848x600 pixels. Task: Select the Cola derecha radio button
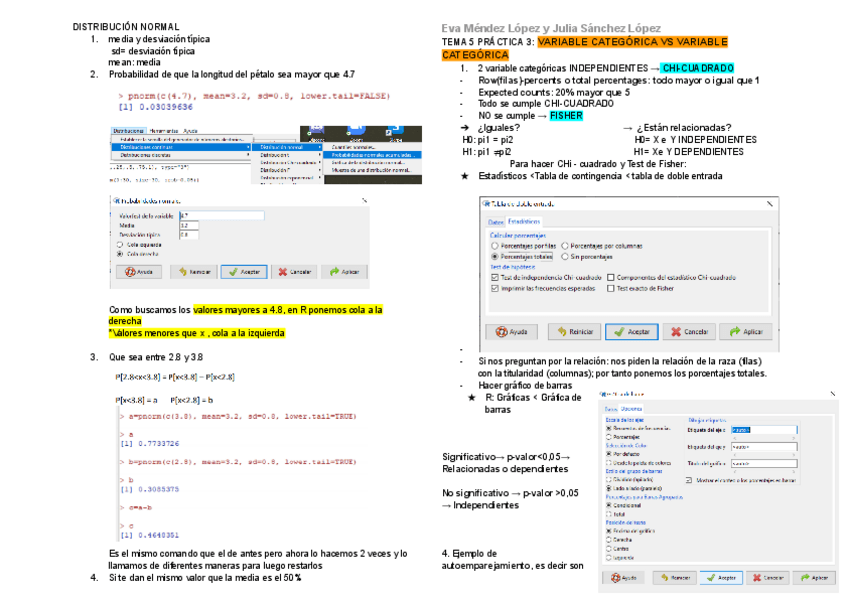coord(120,254)
